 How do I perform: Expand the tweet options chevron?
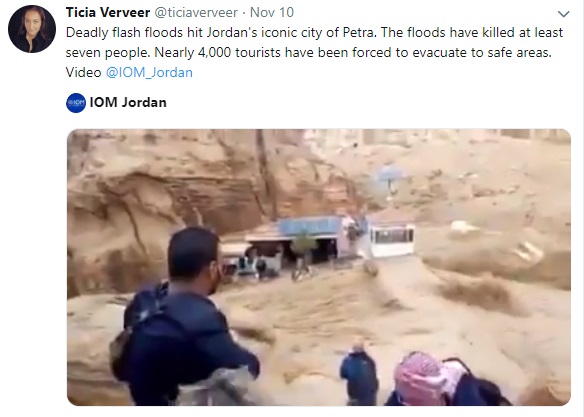564,14
